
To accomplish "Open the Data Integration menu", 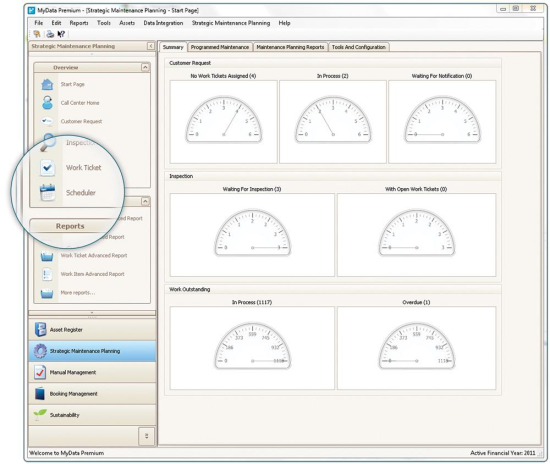I will pos(163,23).
